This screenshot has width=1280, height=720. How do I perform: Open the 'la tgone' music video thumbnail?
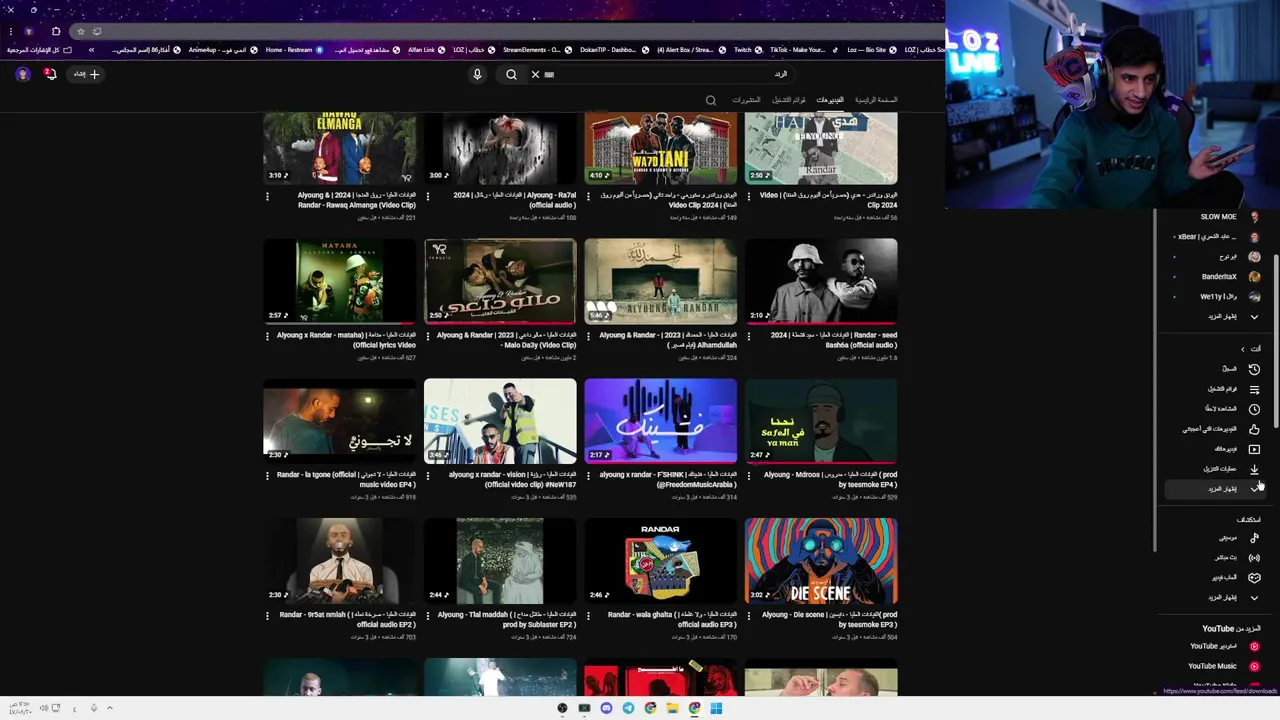(x=340, y=421)
